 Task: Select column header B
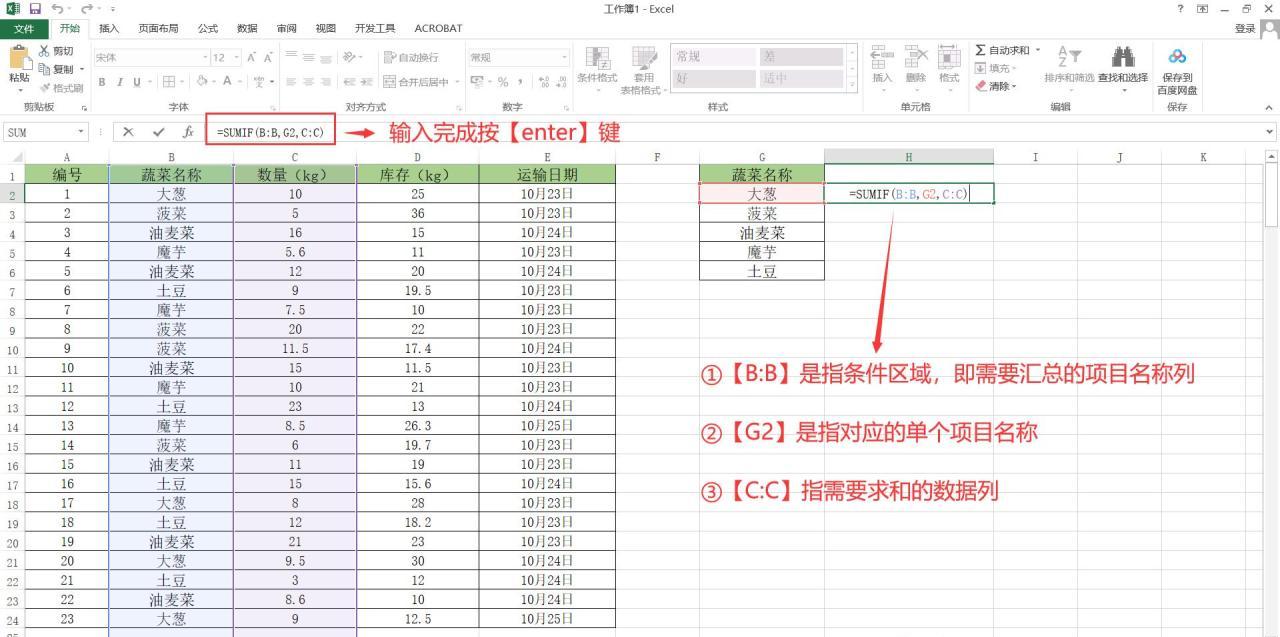pyautogui.click(x=171, y=156)
